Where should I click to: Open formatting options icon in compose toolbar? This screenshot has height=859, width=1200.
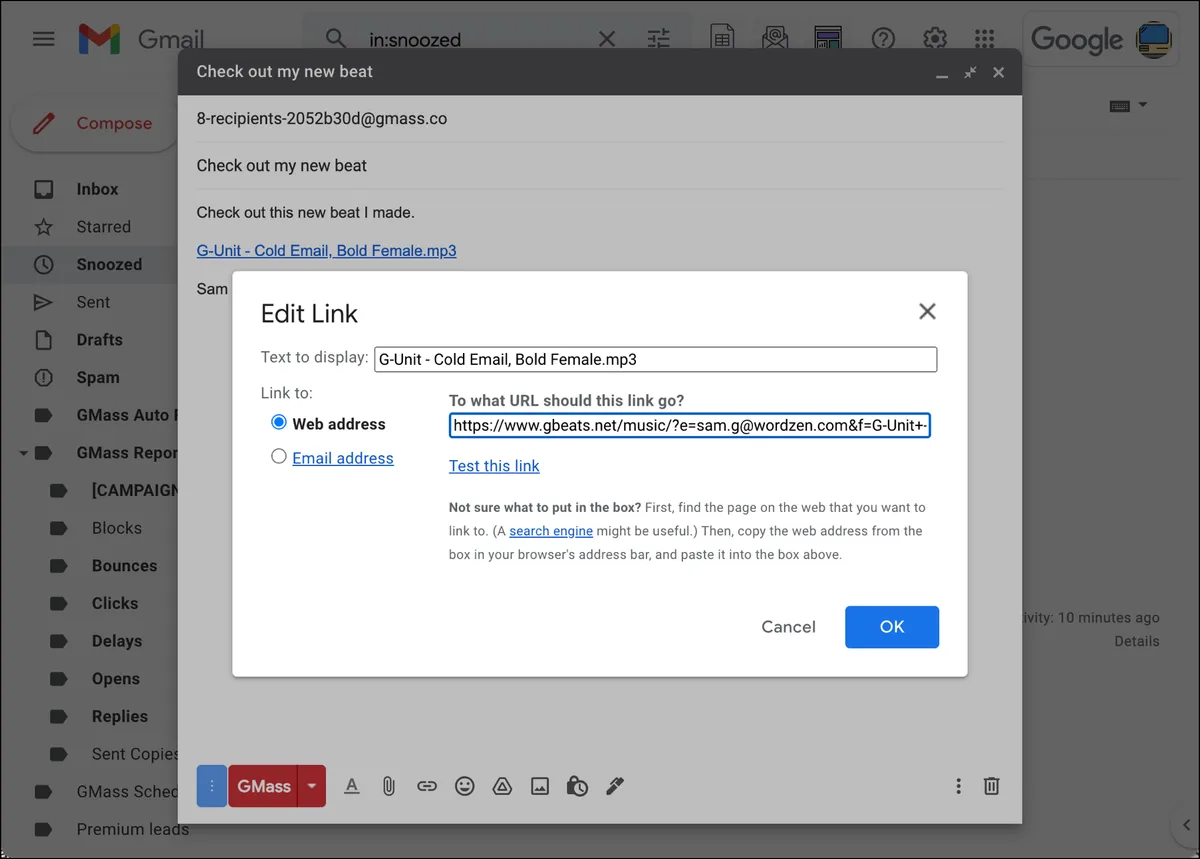click(352, 786)
